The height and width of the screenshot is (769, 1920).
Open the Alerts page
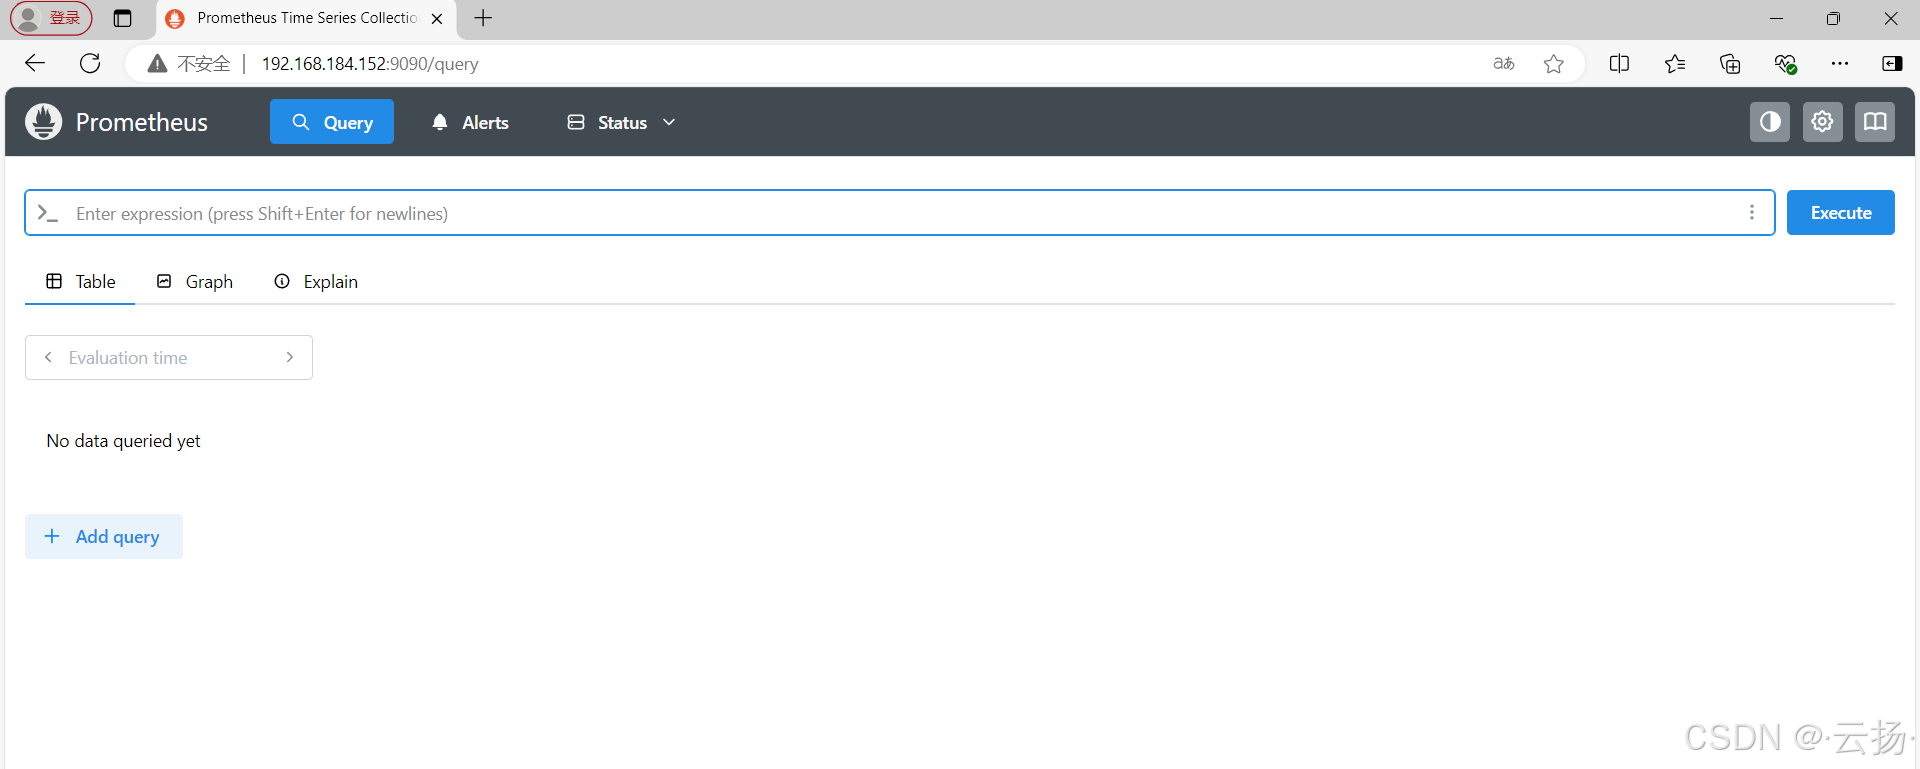coord(470,122)
